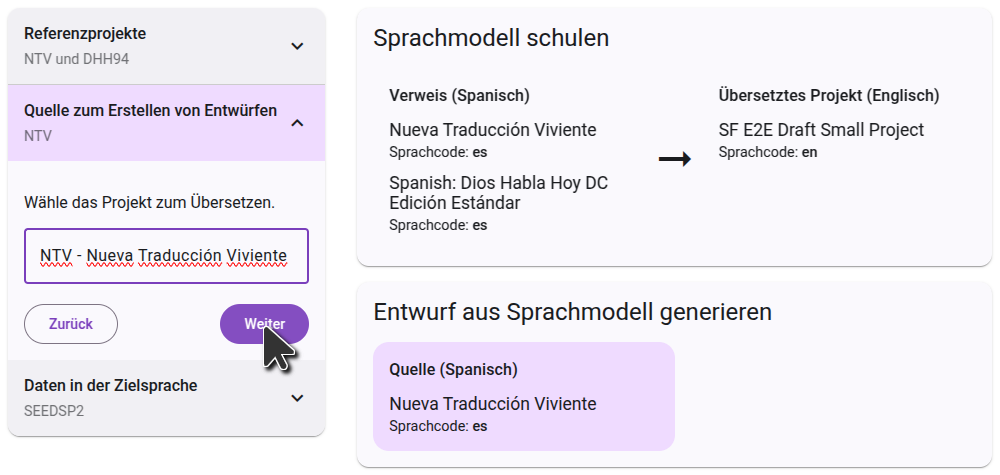The height and width of the screenshot is (475, 1000).
Task: Click the Übersetztes Projekt (Englisch) label
Action: [x=828, y=96]
